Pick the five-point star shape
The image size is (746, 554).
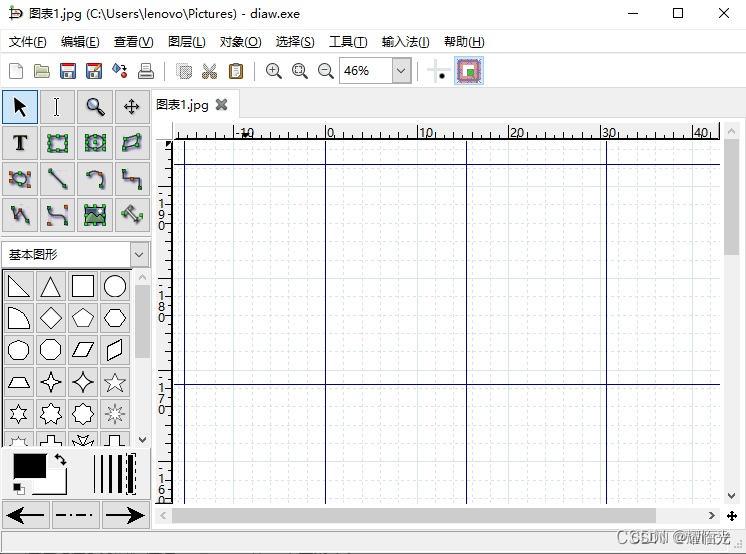pyautogui.click(x=115, y=382)
